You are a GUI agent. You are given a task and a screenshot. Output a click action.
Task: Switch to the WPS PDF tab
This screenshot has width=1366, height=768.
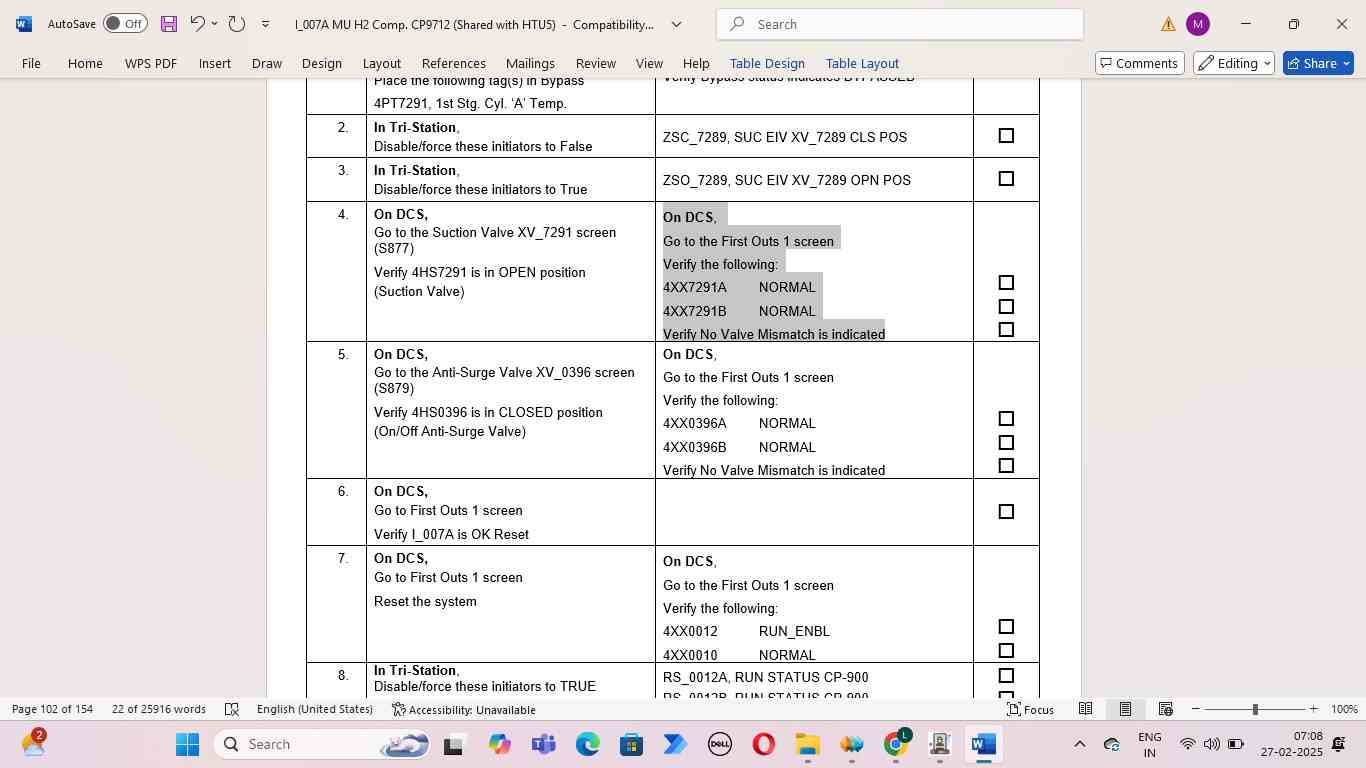point(151,63)
